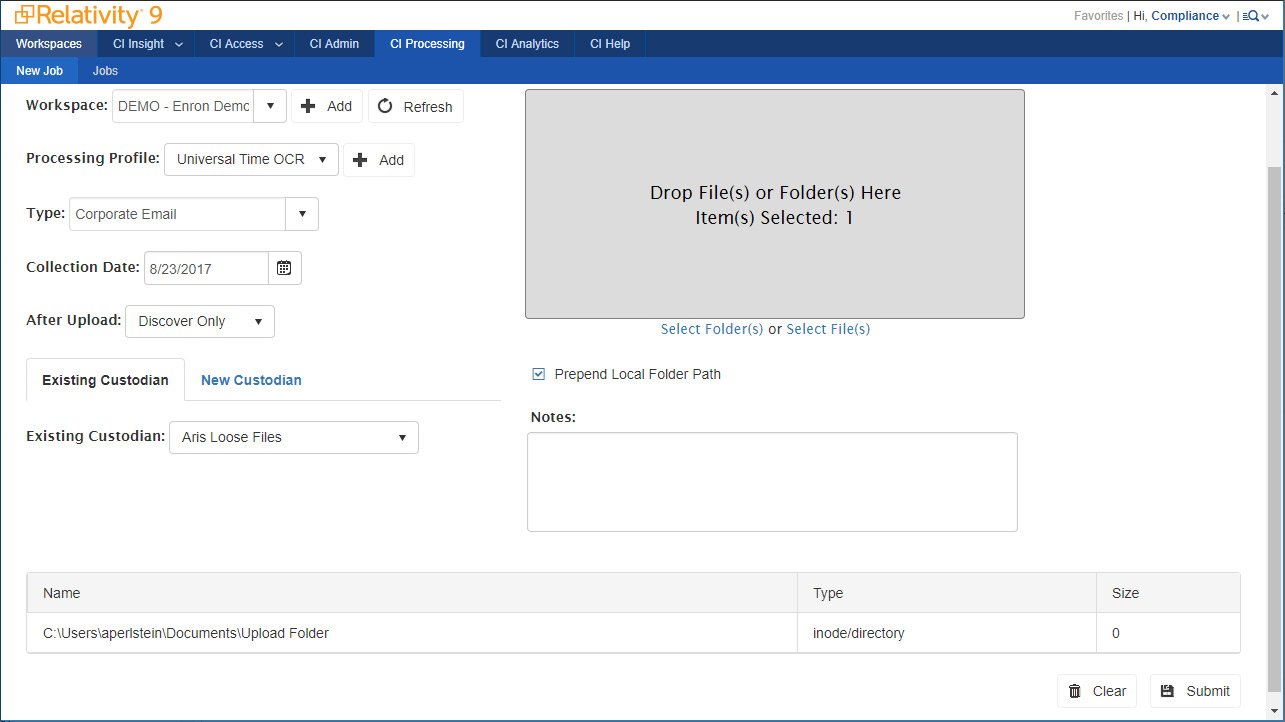Choose from Existing Custodian dropdown
This screenshot has width=1285, height=722.
pyautogui.click(x=293, y=437)
